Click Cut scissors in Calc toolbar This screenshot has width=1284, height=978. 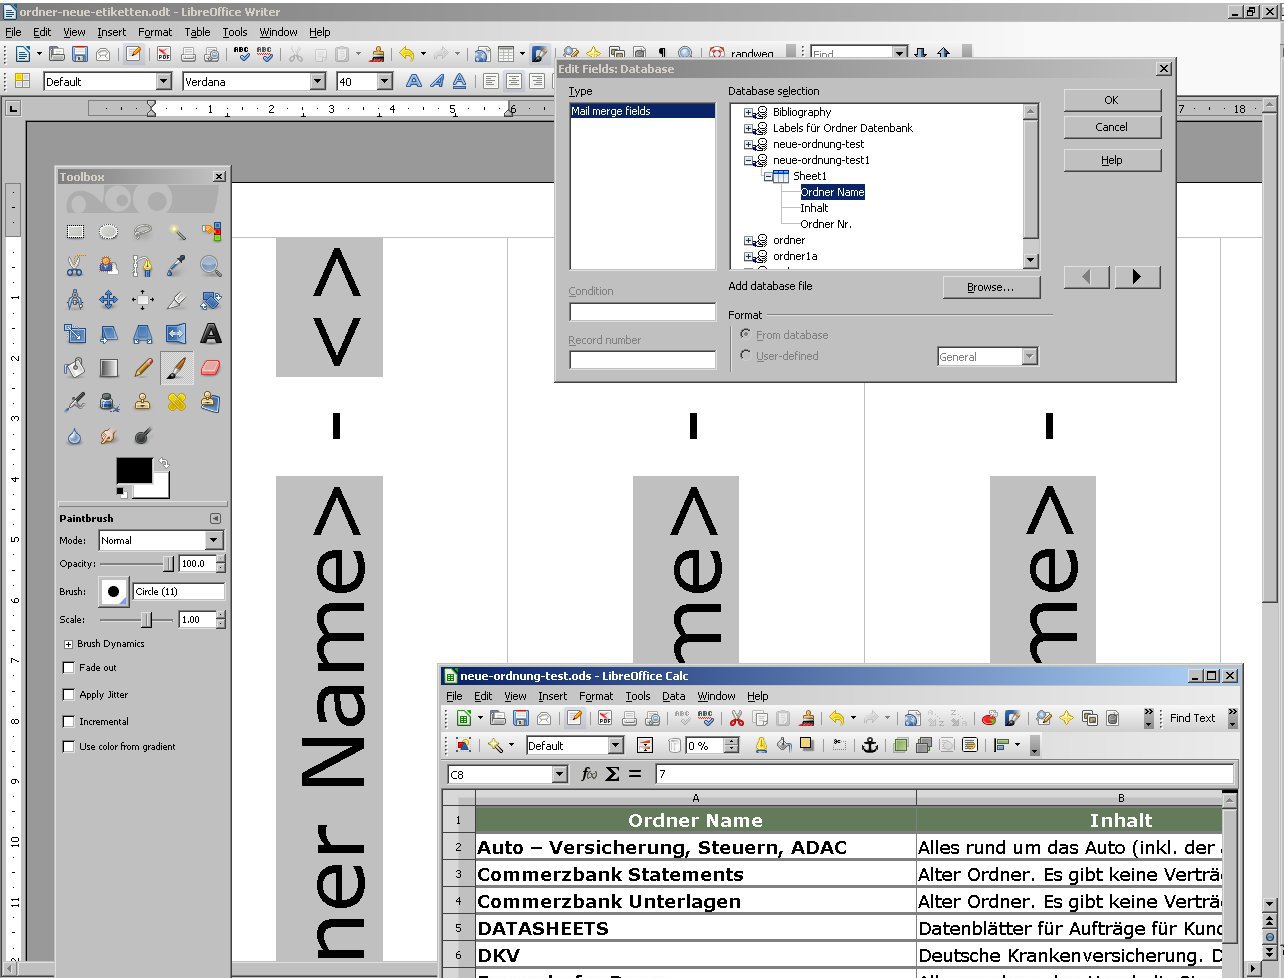[737, 718]
